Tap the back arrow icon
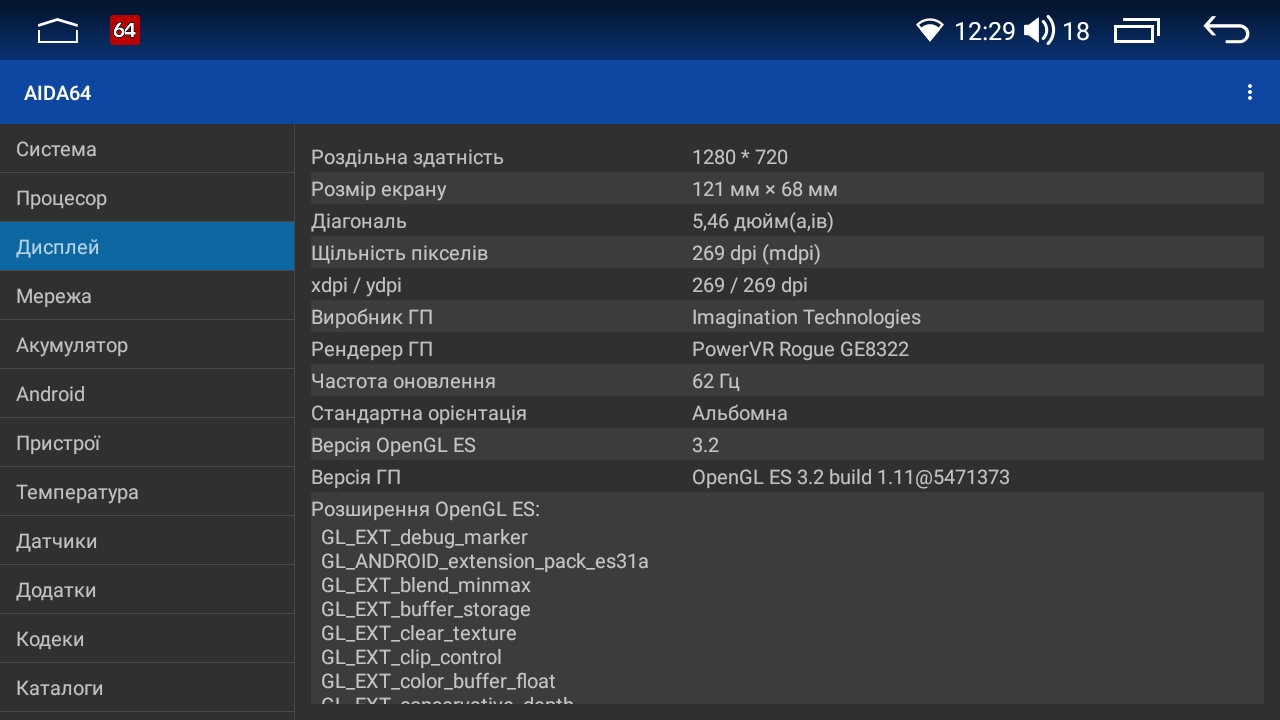Image resolution: width=1280 pixels, height=720 pixels. [x=1226, y=30]
